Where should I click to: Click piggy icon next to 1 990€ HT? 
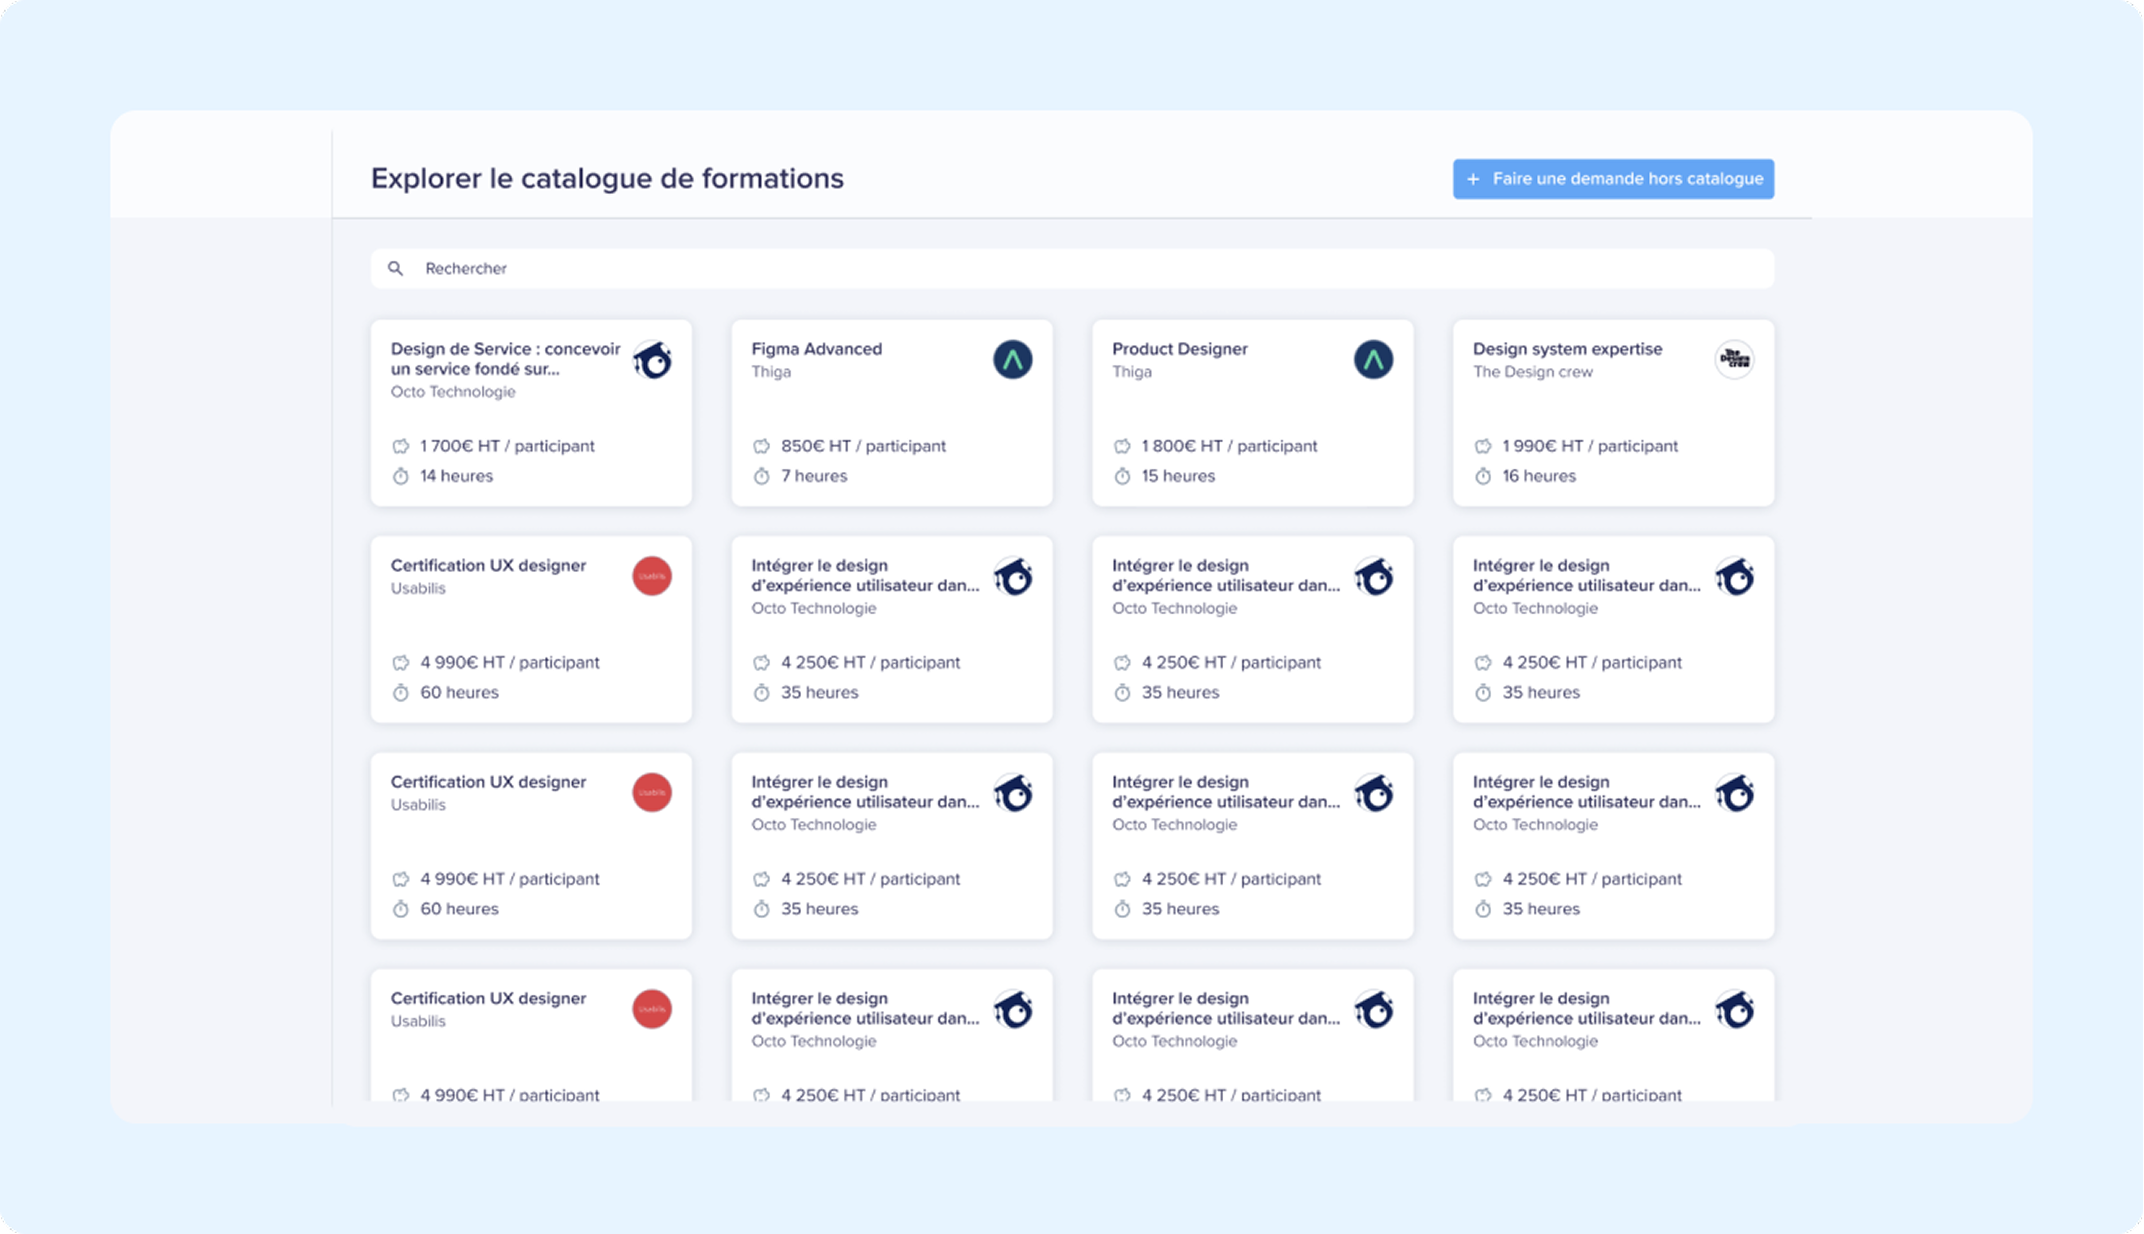tap(1483, 446)
